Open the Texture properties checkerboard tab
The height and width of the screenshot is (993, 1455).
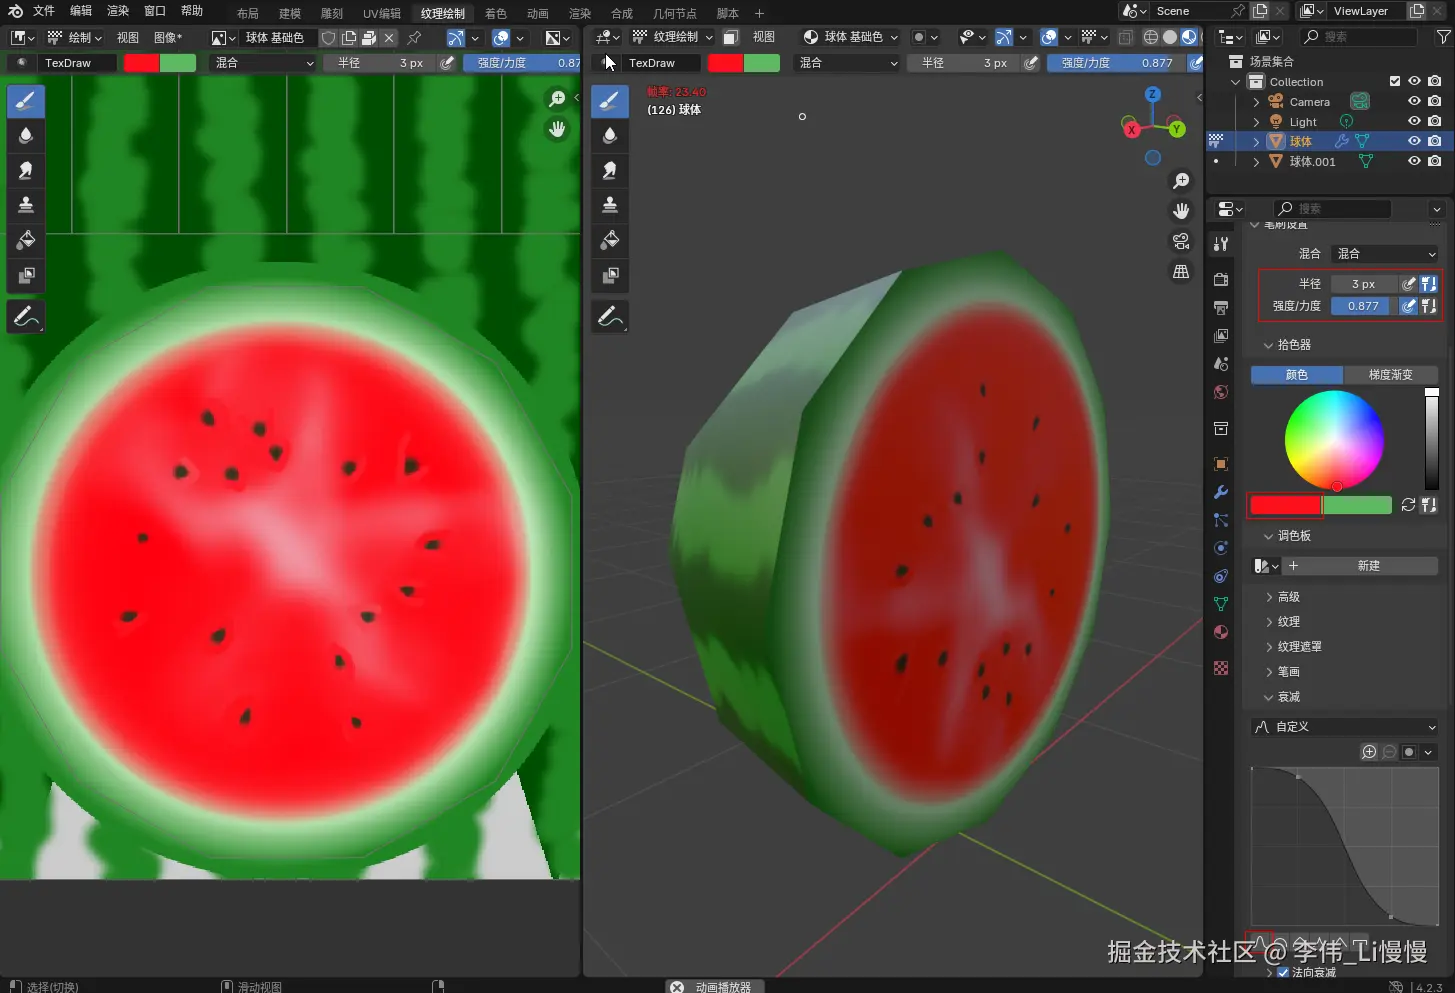[x=1221, y=668]
